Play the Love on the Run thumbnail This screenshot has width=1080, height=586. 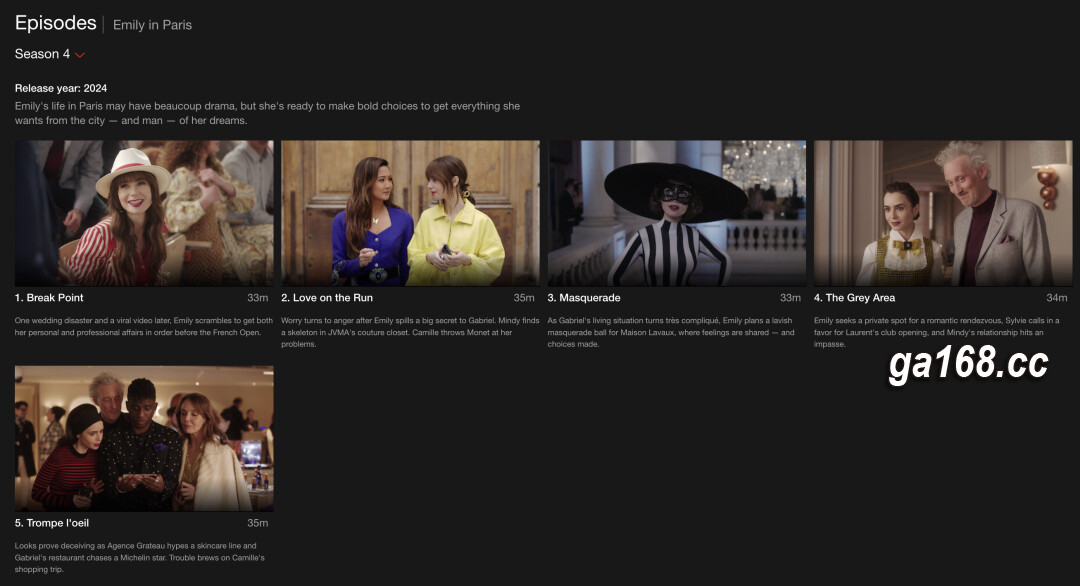(x=411, y=213)
